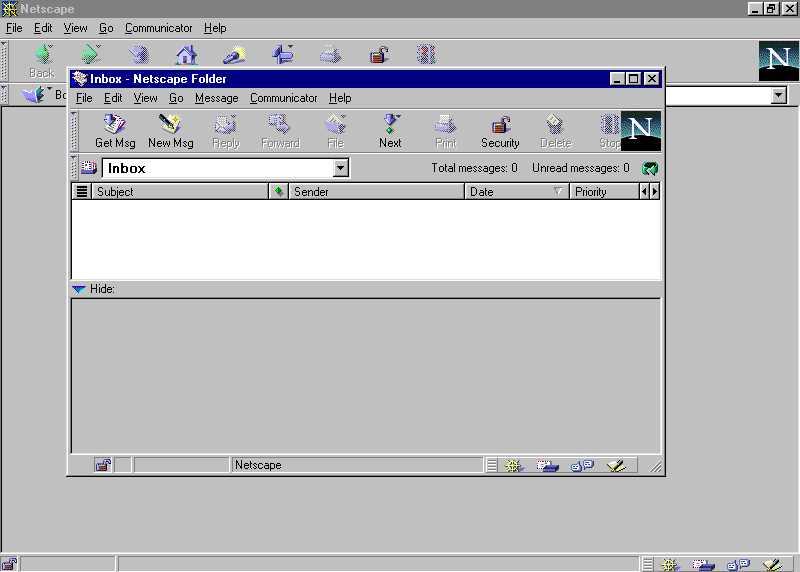This screenshot has height=572, width=800.
Task: Open Discussions from Inbox component bar
Action: (x=582, y=465)
